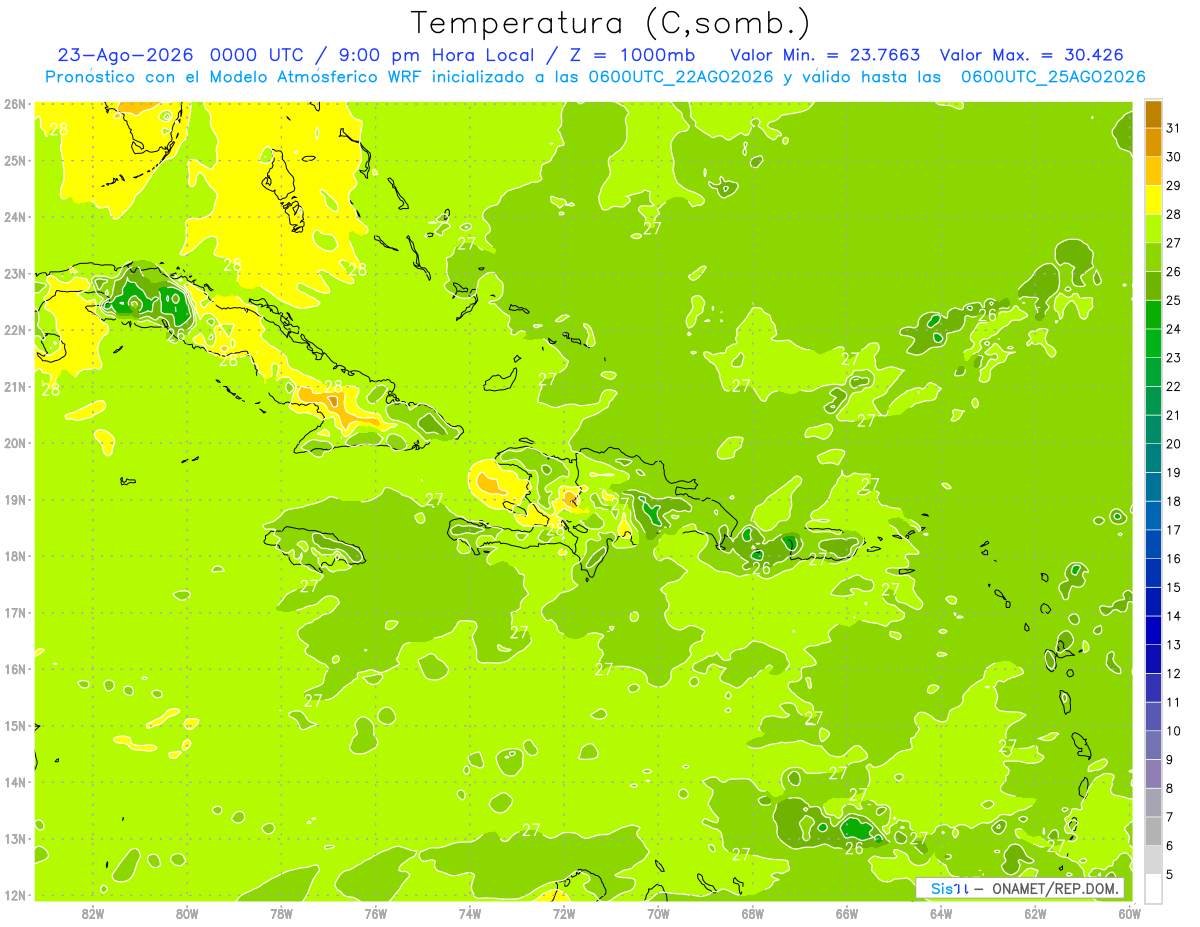Click the legend scale value '15'
1200x927 pixels.
pos(1174,587)
